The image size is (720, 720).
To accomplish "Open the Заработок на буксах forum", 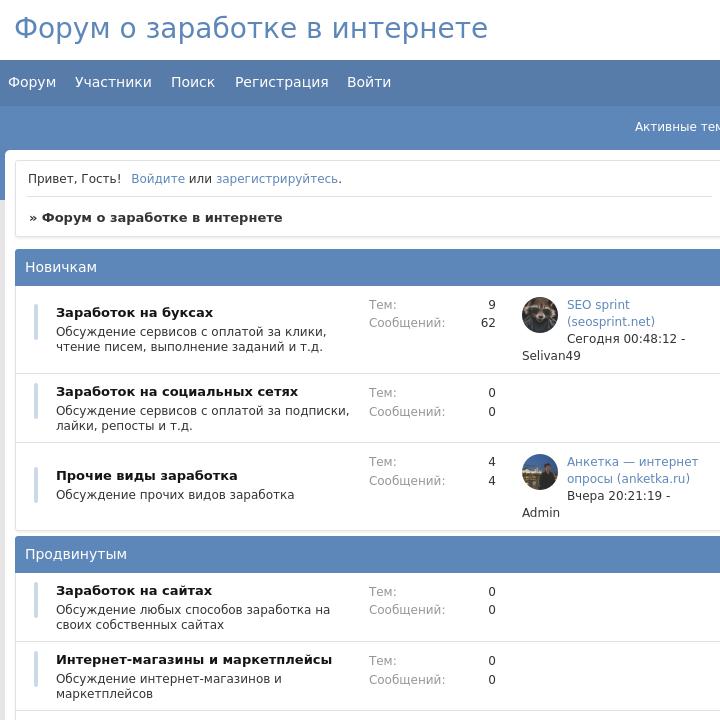I will coord(135,313).
